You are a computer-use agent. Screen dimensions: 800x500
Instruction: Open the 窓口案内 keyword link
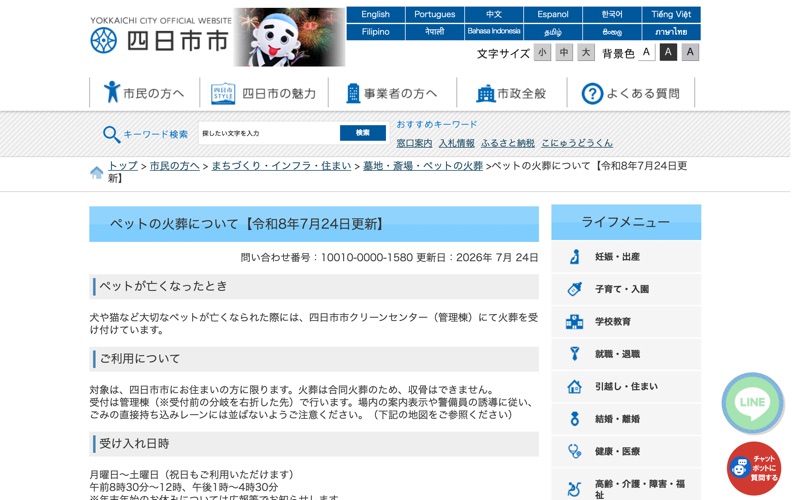point(414,143)
